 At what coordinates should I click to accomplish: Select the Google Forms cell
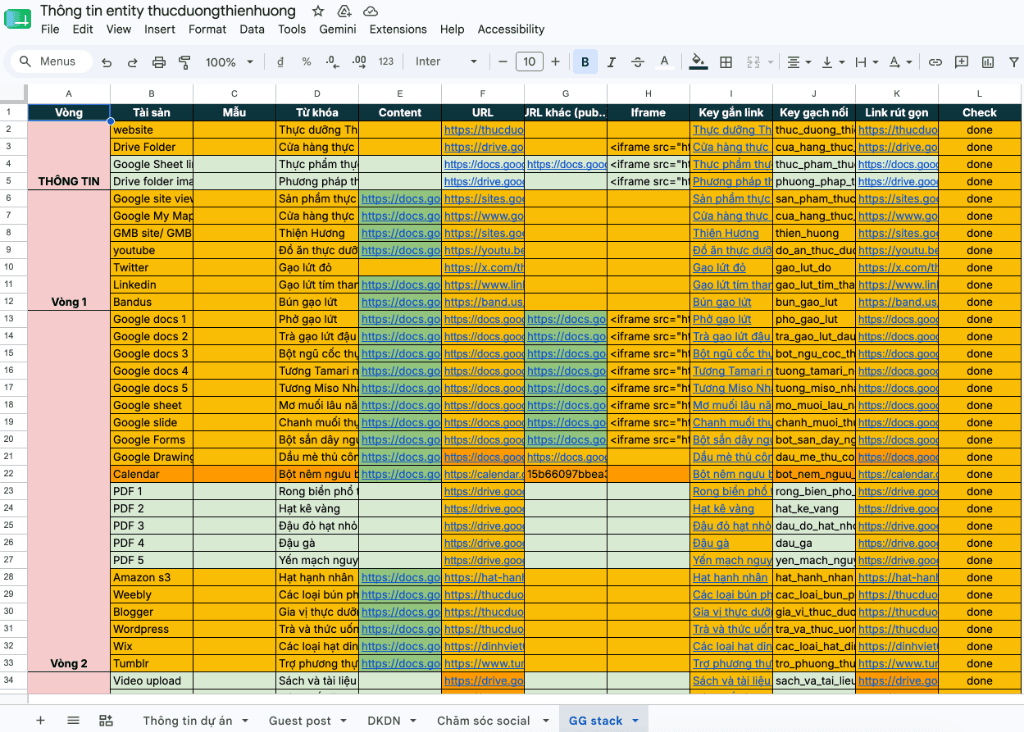tap(152, 439)
